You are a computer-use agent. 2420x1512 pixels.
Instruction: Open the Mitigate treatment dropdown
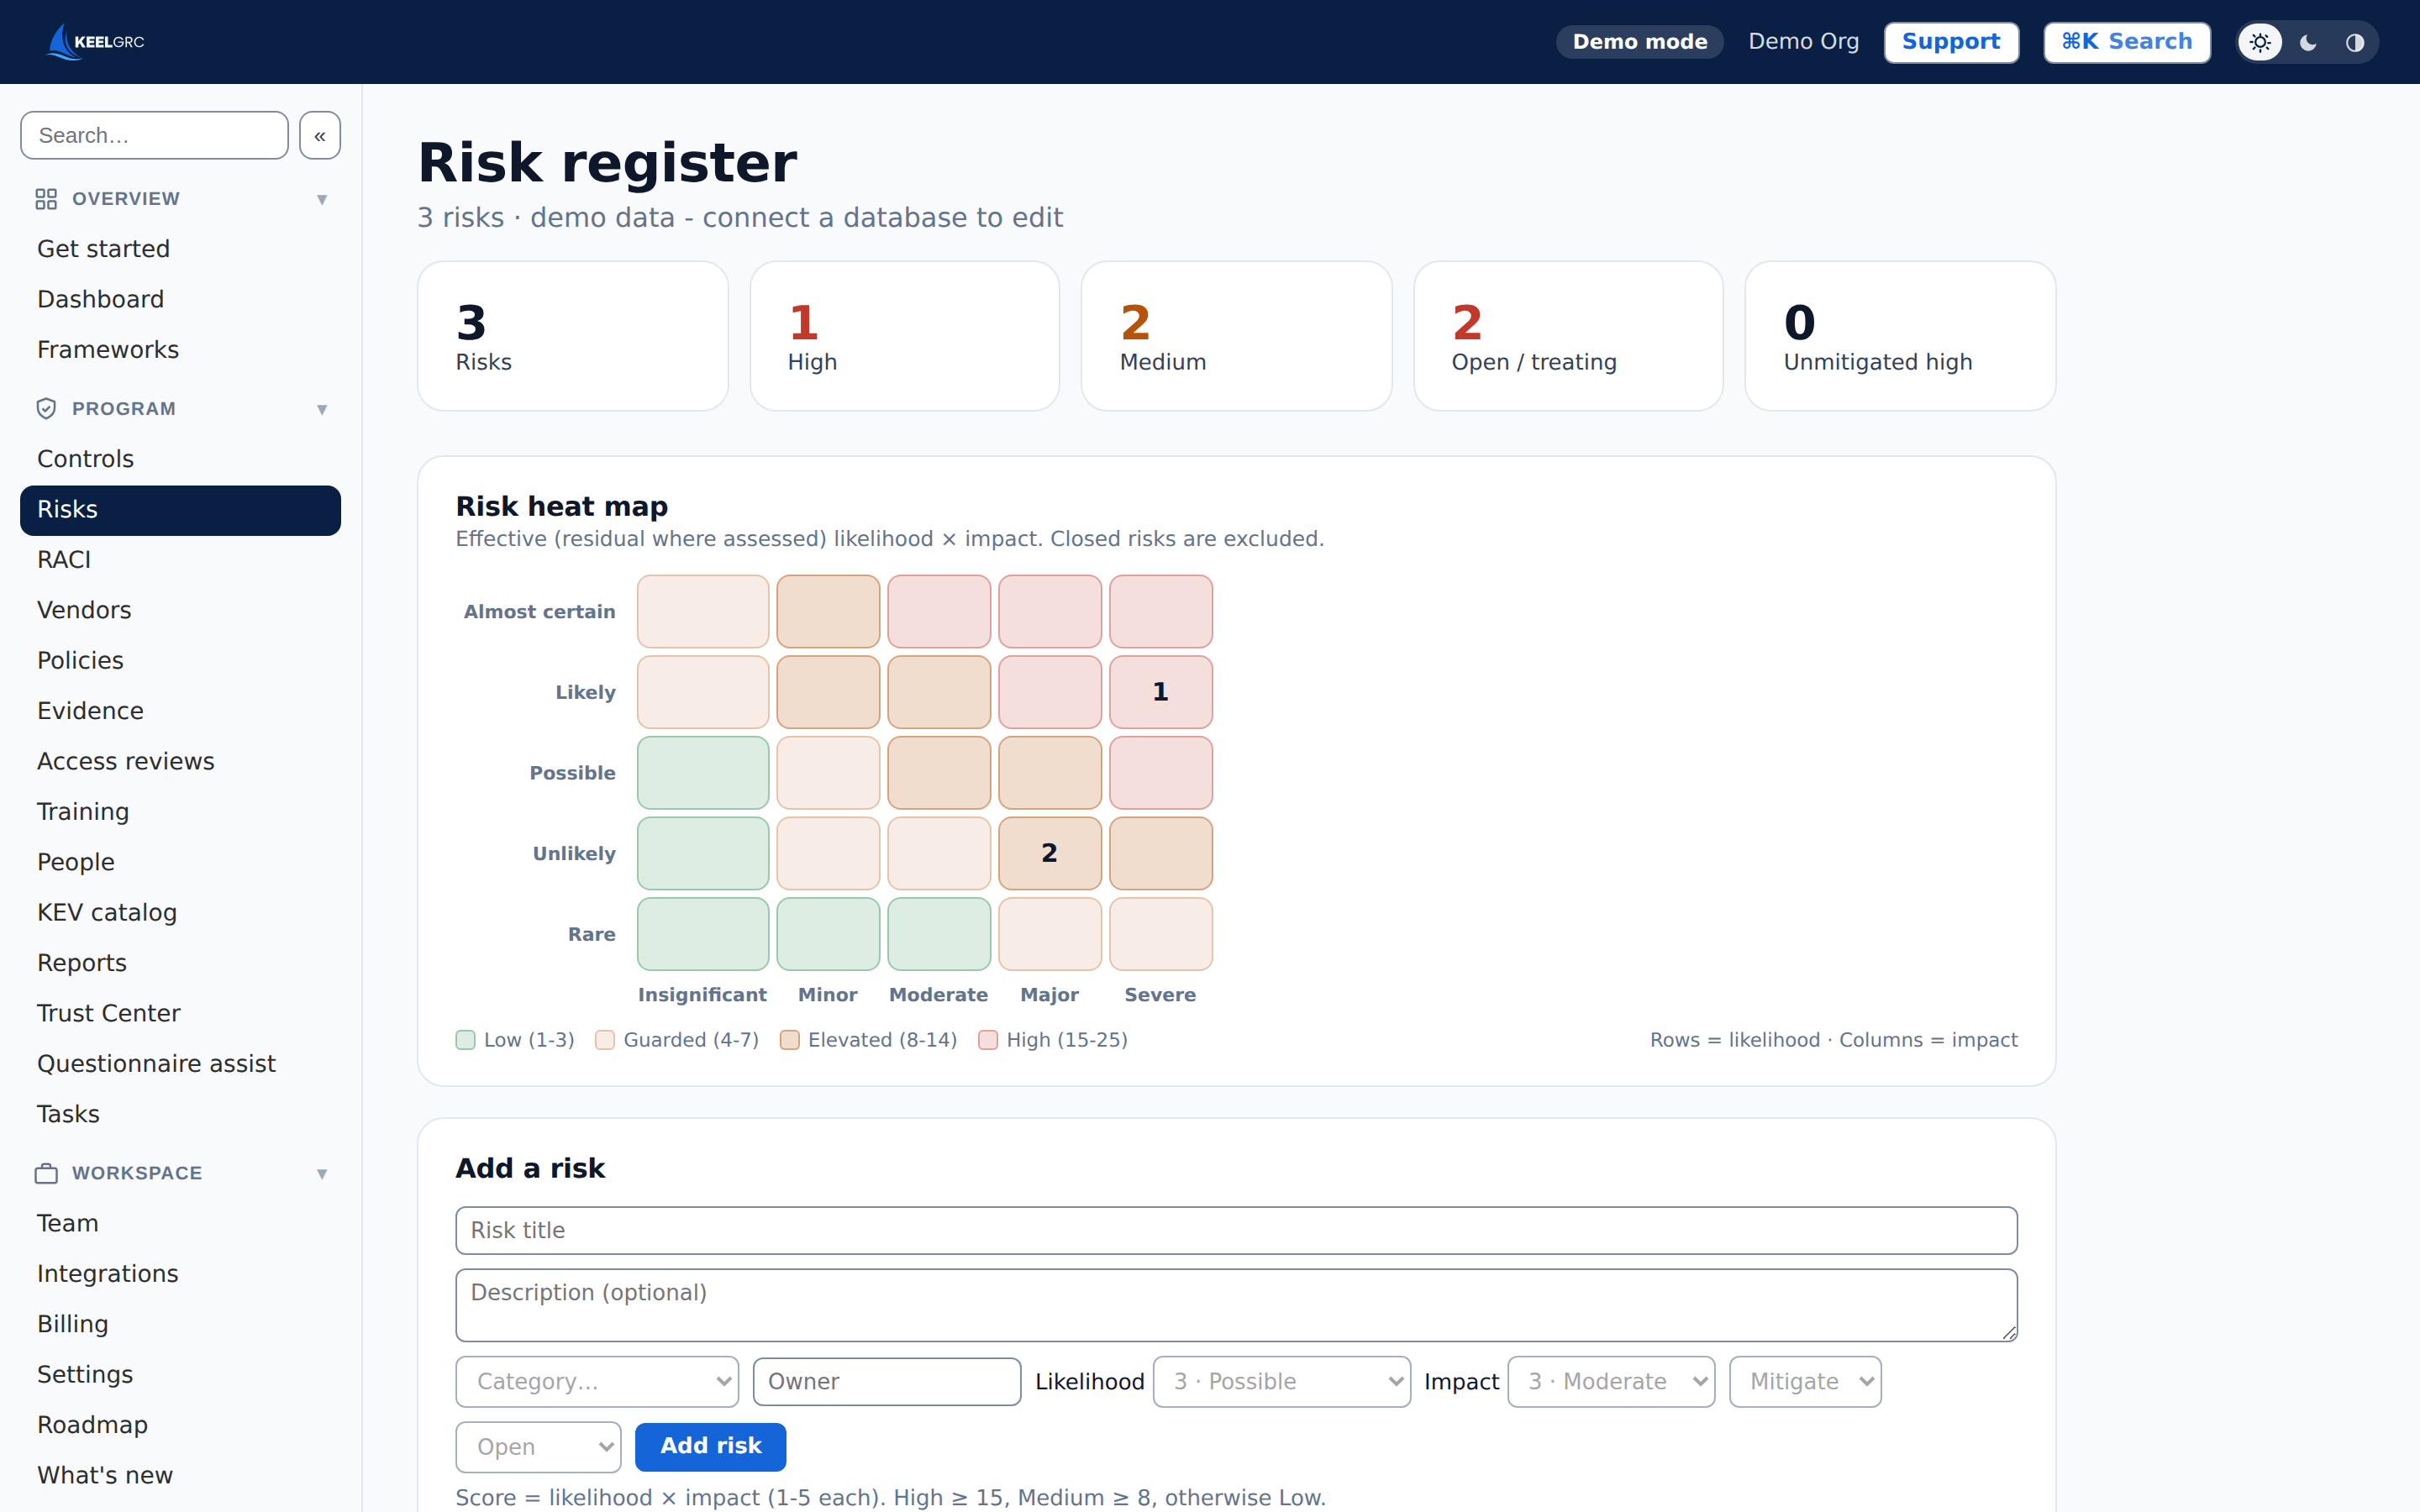[1805, 1381]
